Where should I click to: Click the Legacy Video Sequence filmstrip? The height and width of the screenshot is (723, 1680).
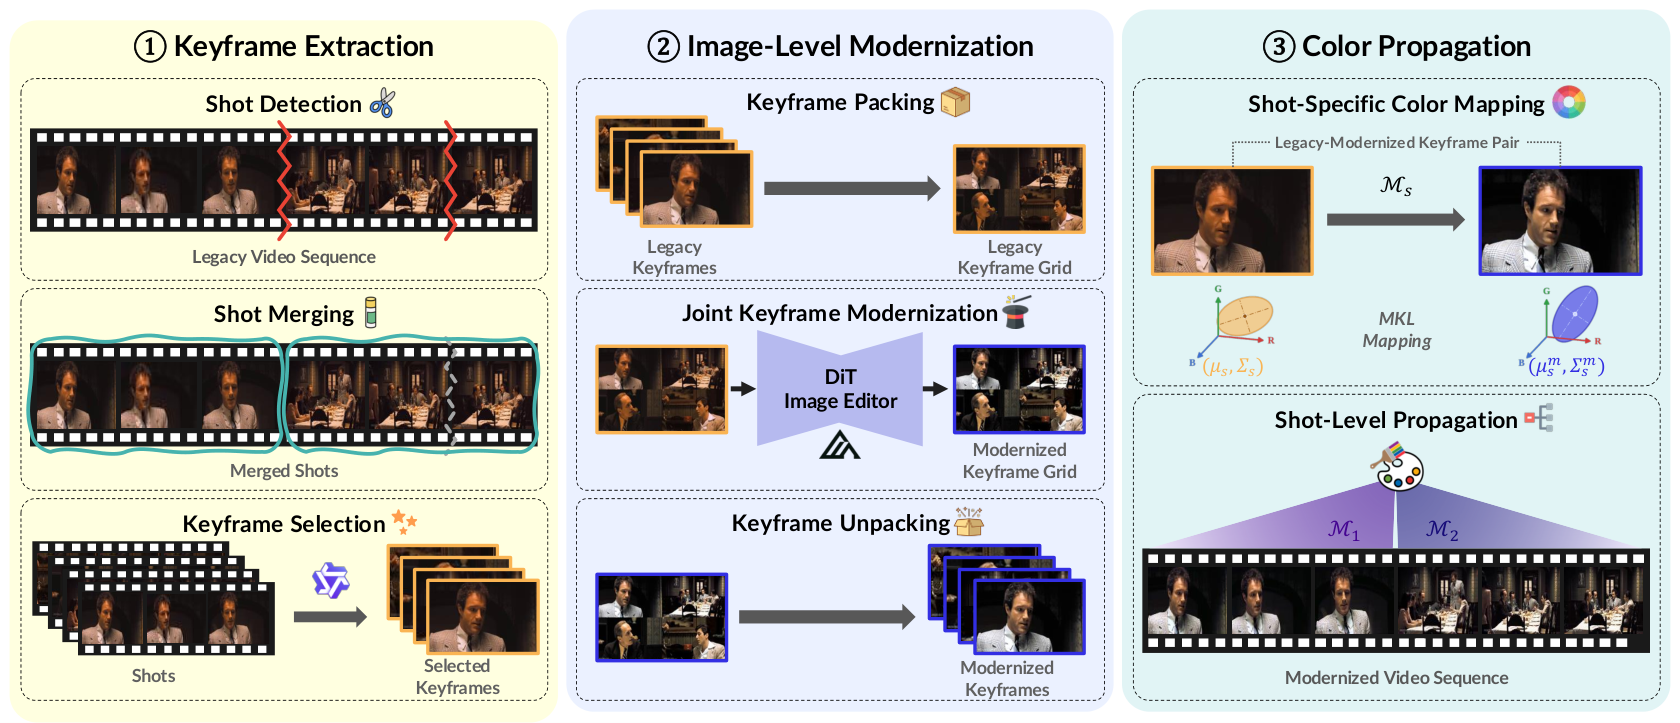[284, 179]
